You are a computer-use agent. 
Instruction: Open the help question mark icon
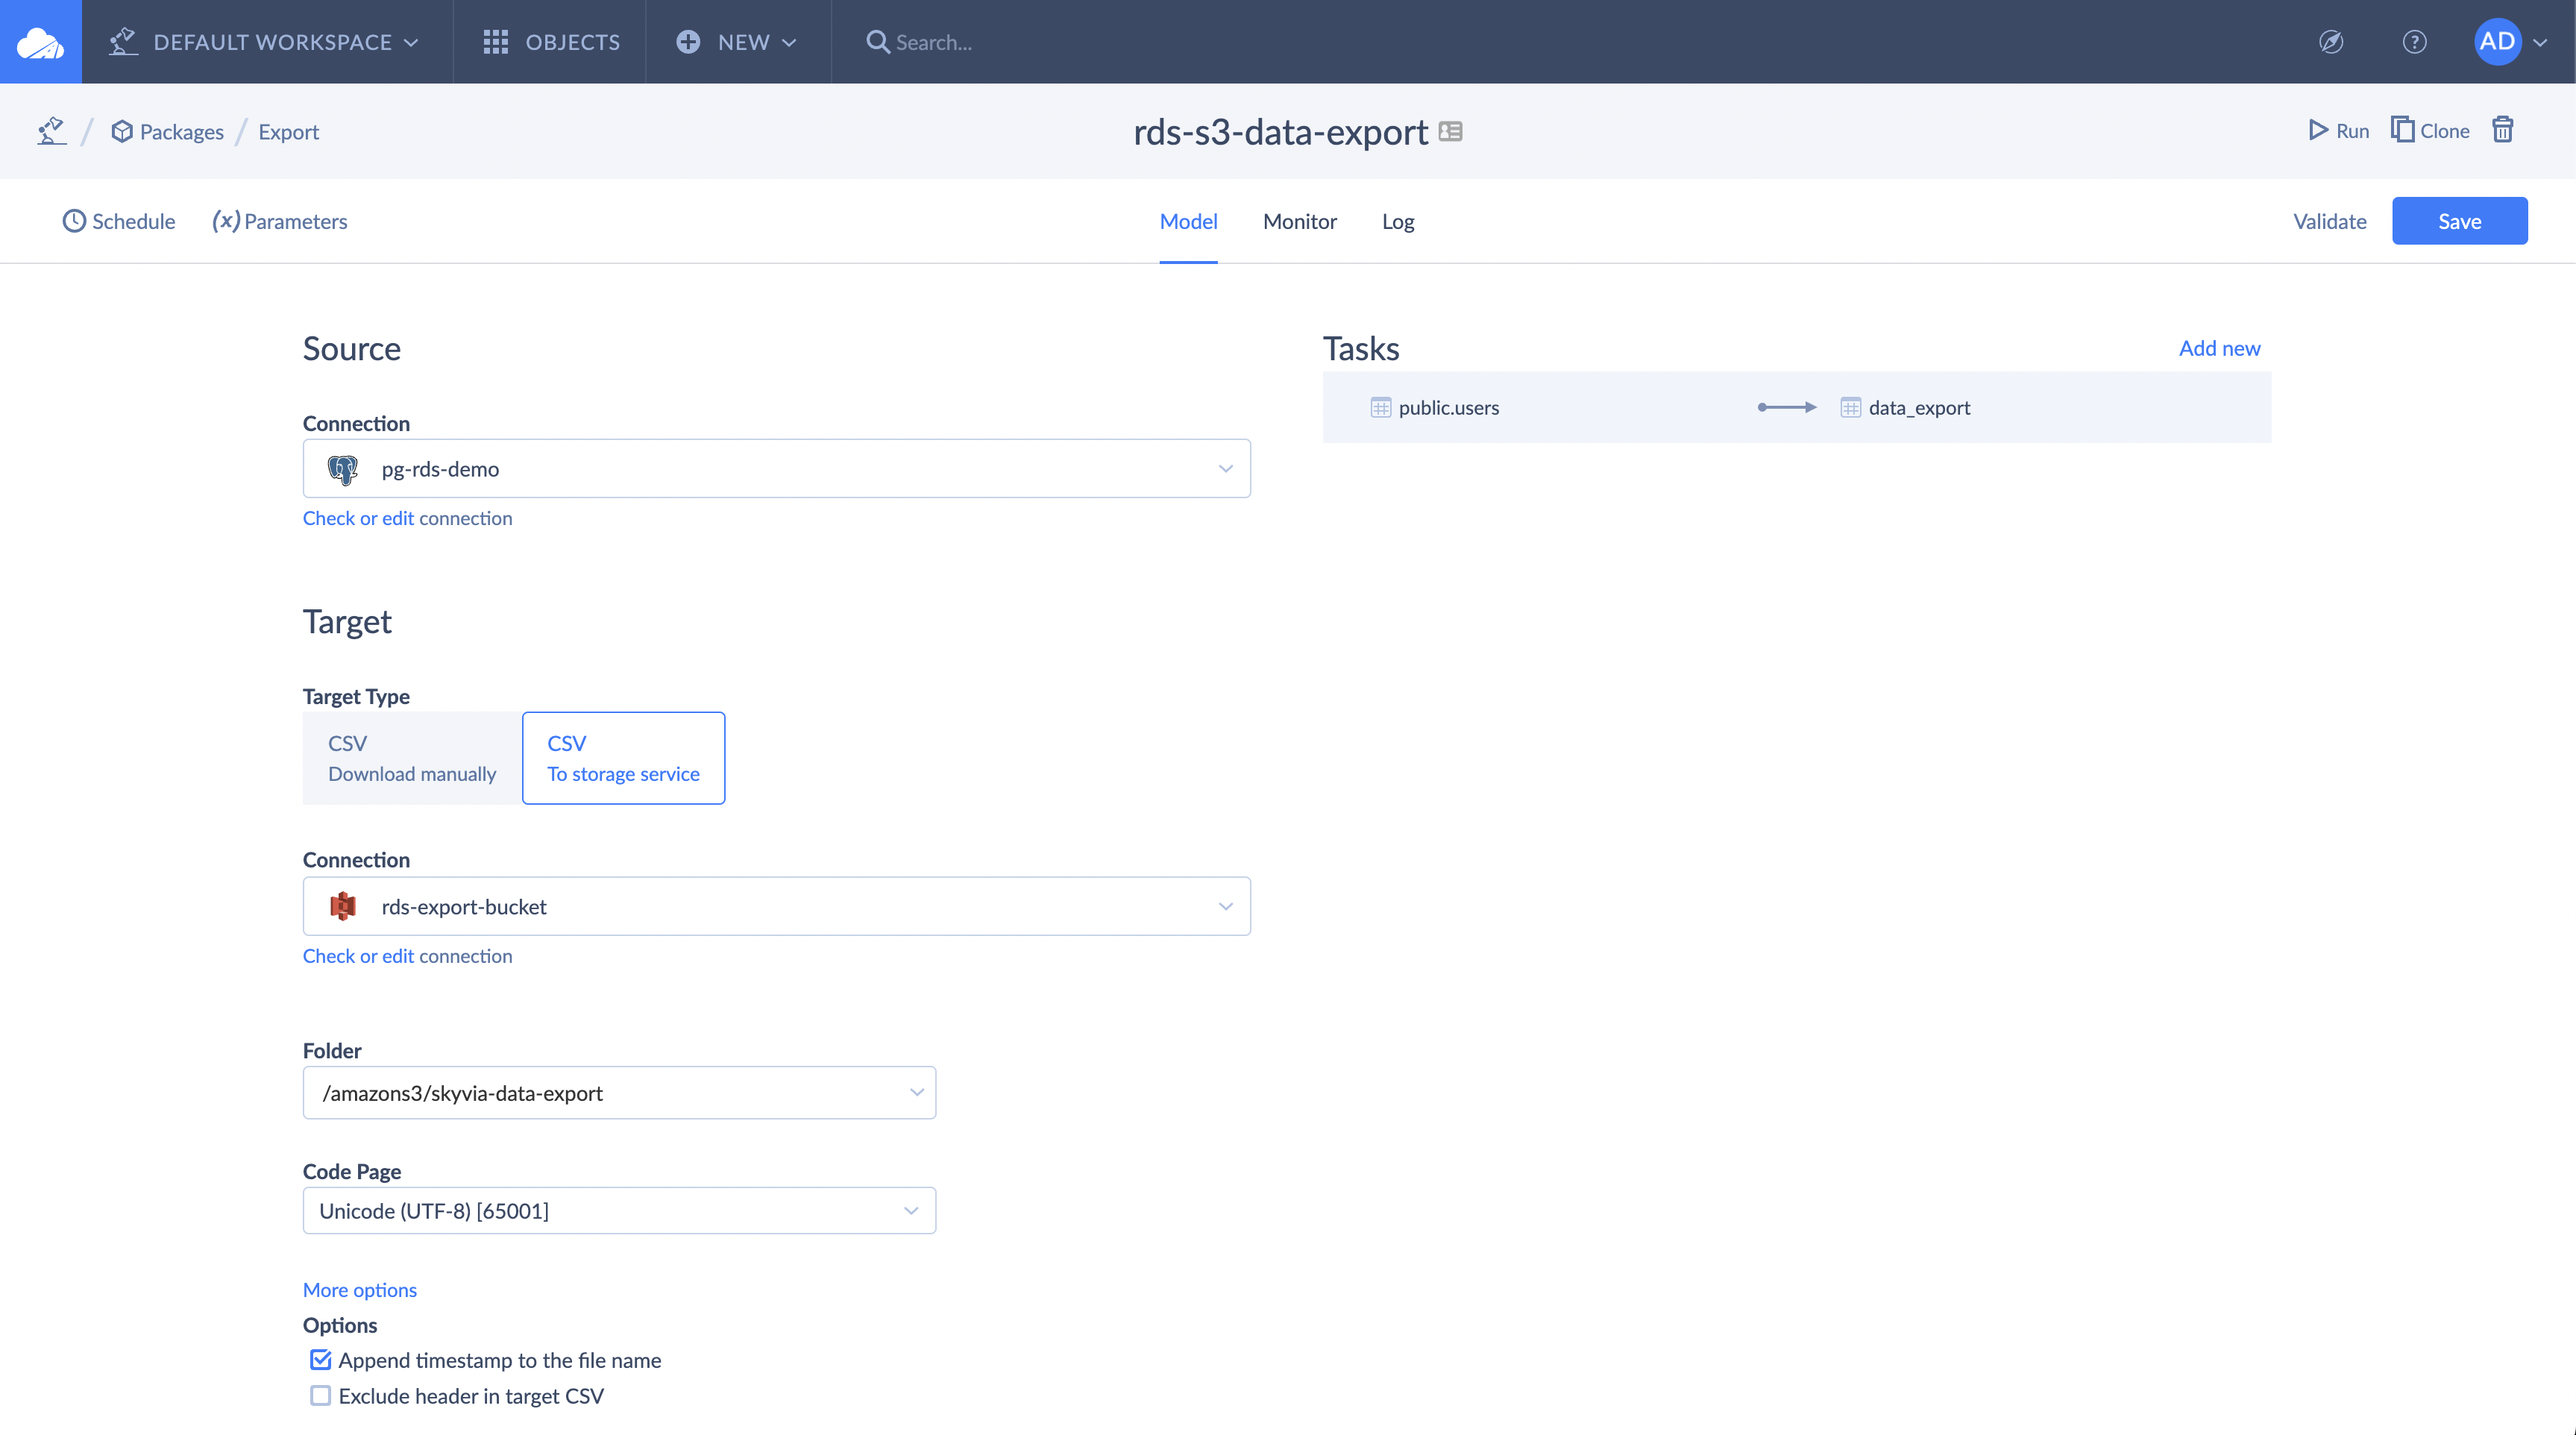[x=2414, y=42]
